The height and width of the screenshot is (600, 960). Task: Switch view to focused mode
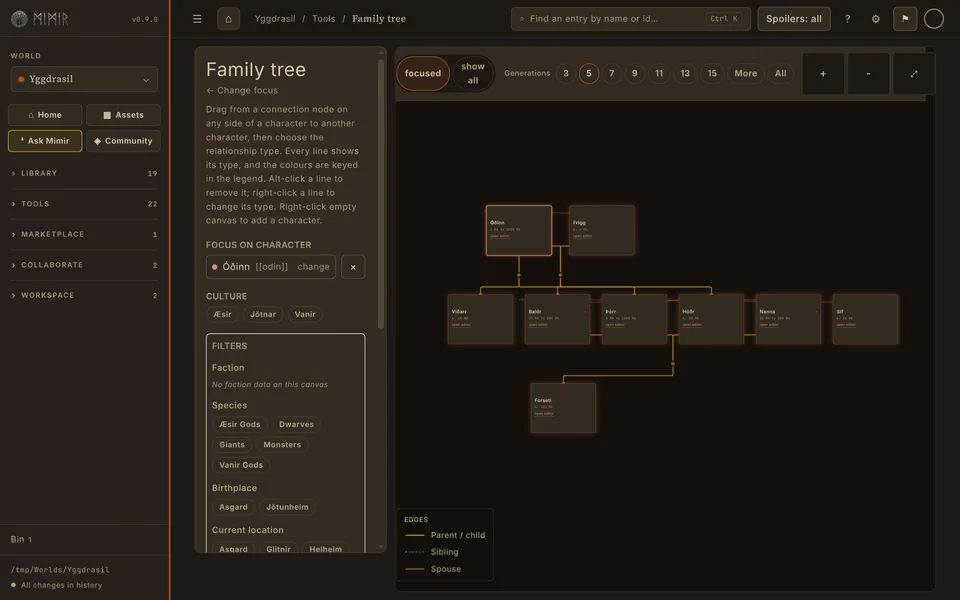(422, 73)
